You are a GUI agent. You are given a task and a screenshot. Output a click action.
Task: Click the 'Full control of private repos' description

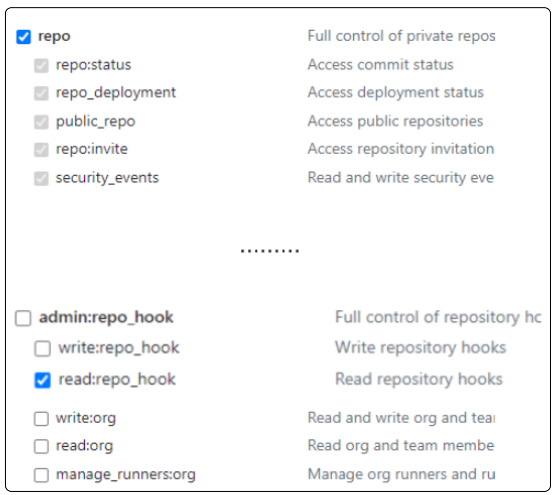click(401, 36)
